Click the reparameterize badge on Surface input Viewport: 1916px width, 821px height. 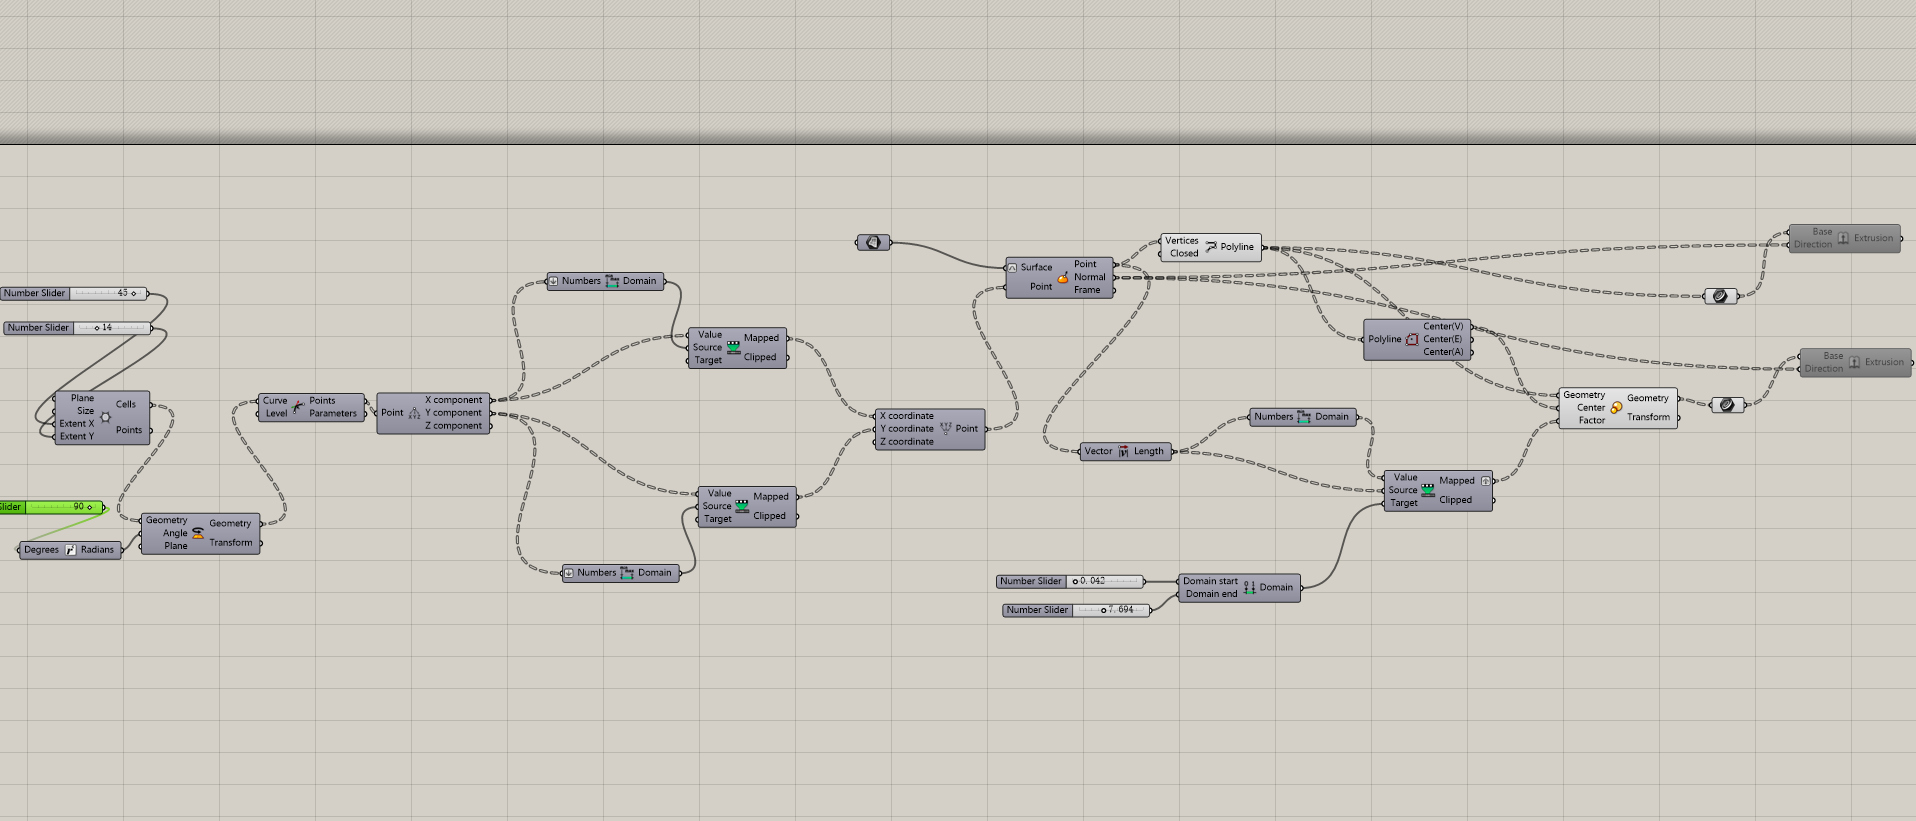point(1013,268)
